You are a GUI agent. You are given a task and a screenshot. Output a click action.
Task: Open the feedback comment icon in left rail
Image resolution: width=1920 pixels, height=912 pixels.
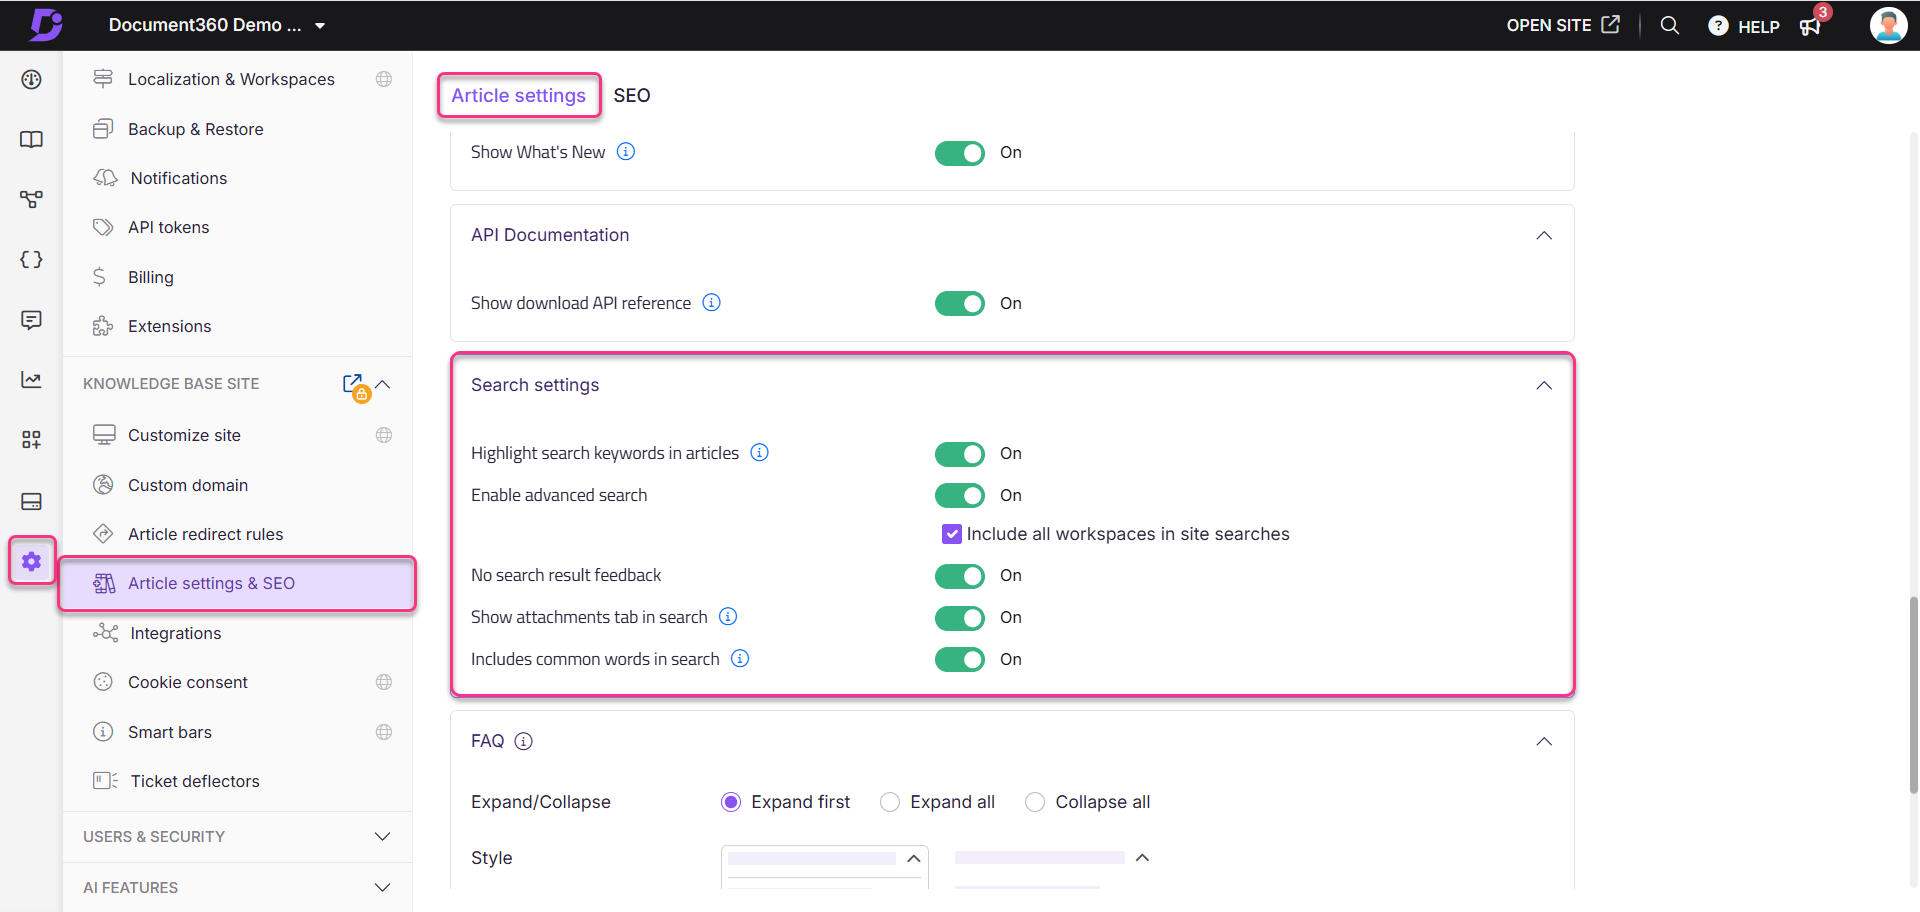[31, 320]
